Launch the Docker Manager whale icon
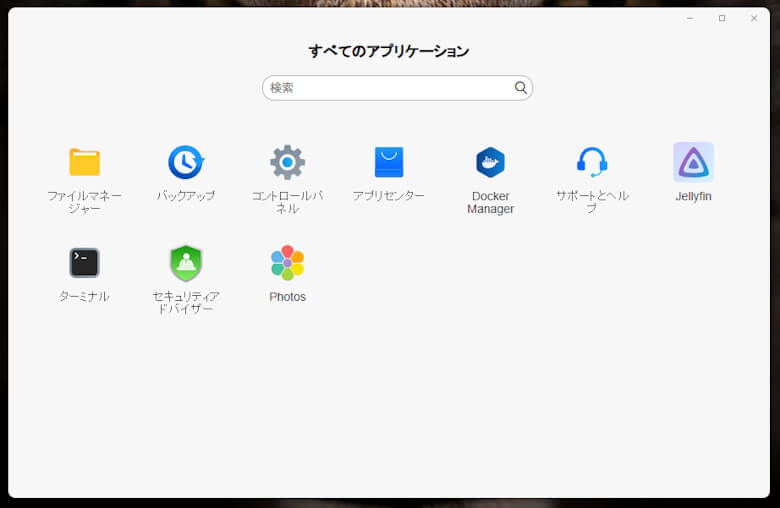This screenshot has width=780, height=508. (490, 162)
